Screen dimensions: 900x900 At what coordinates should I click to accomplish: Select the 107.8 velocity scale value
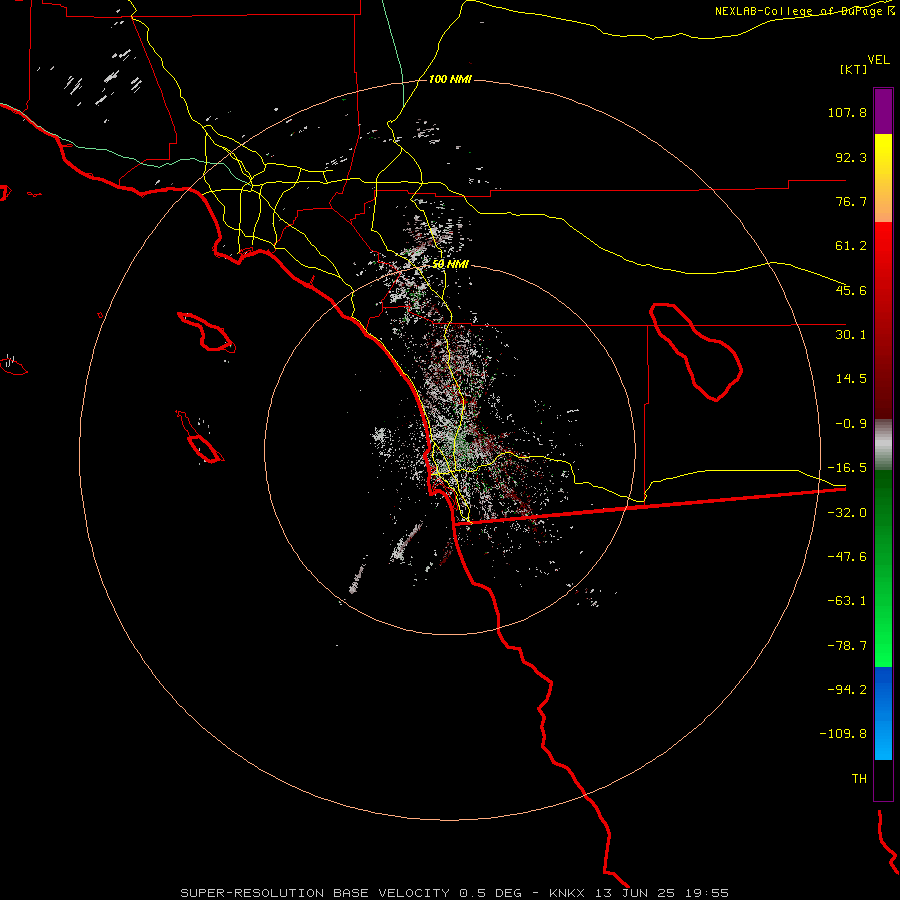(847, 112)
